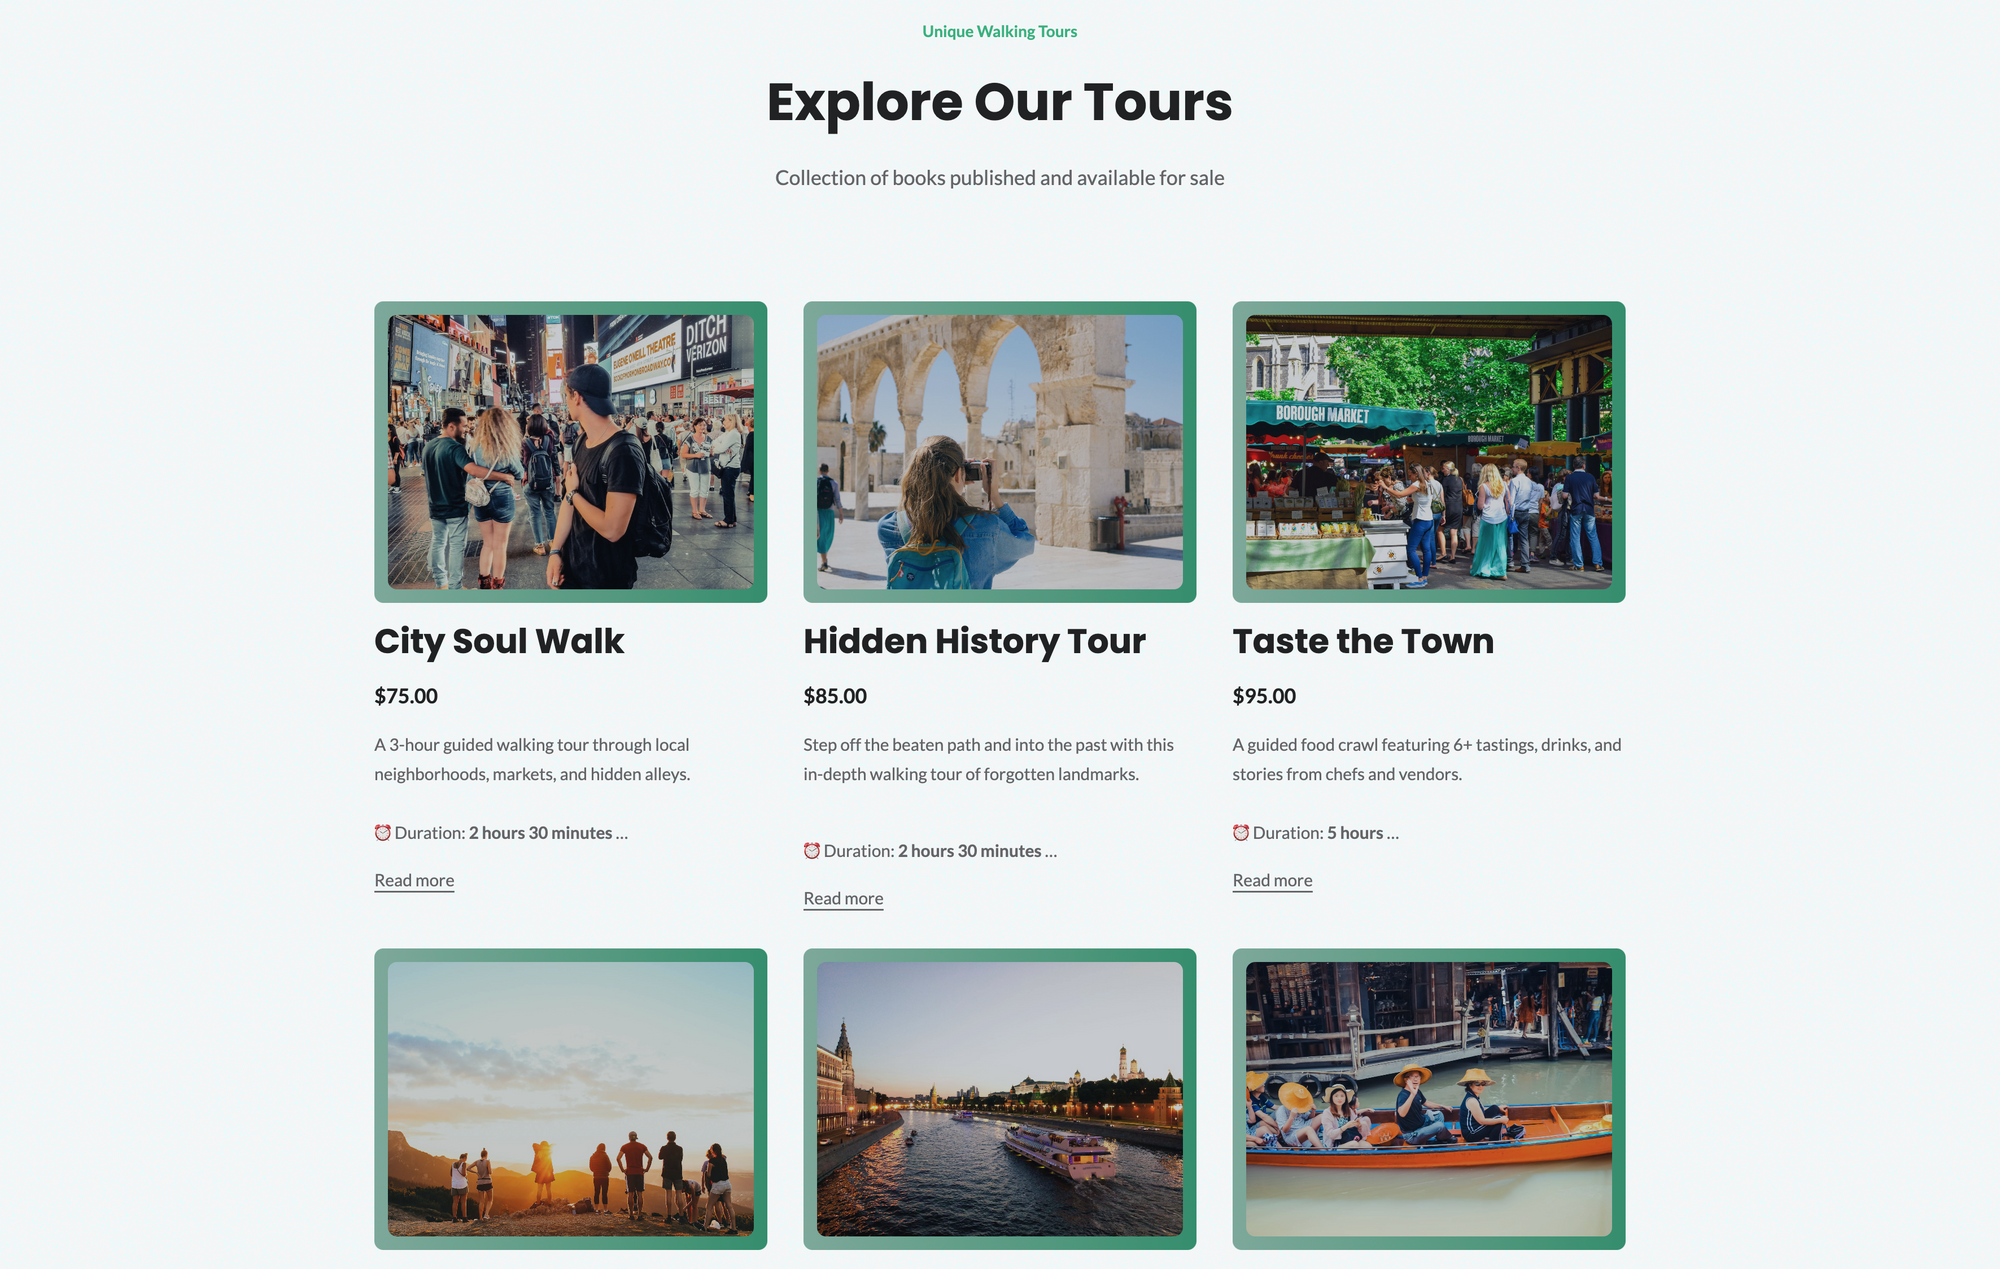Select the Hidden History Tour title
Image resolution: width=2000 pixels, height=1269 pixels.
pos(974,641)
